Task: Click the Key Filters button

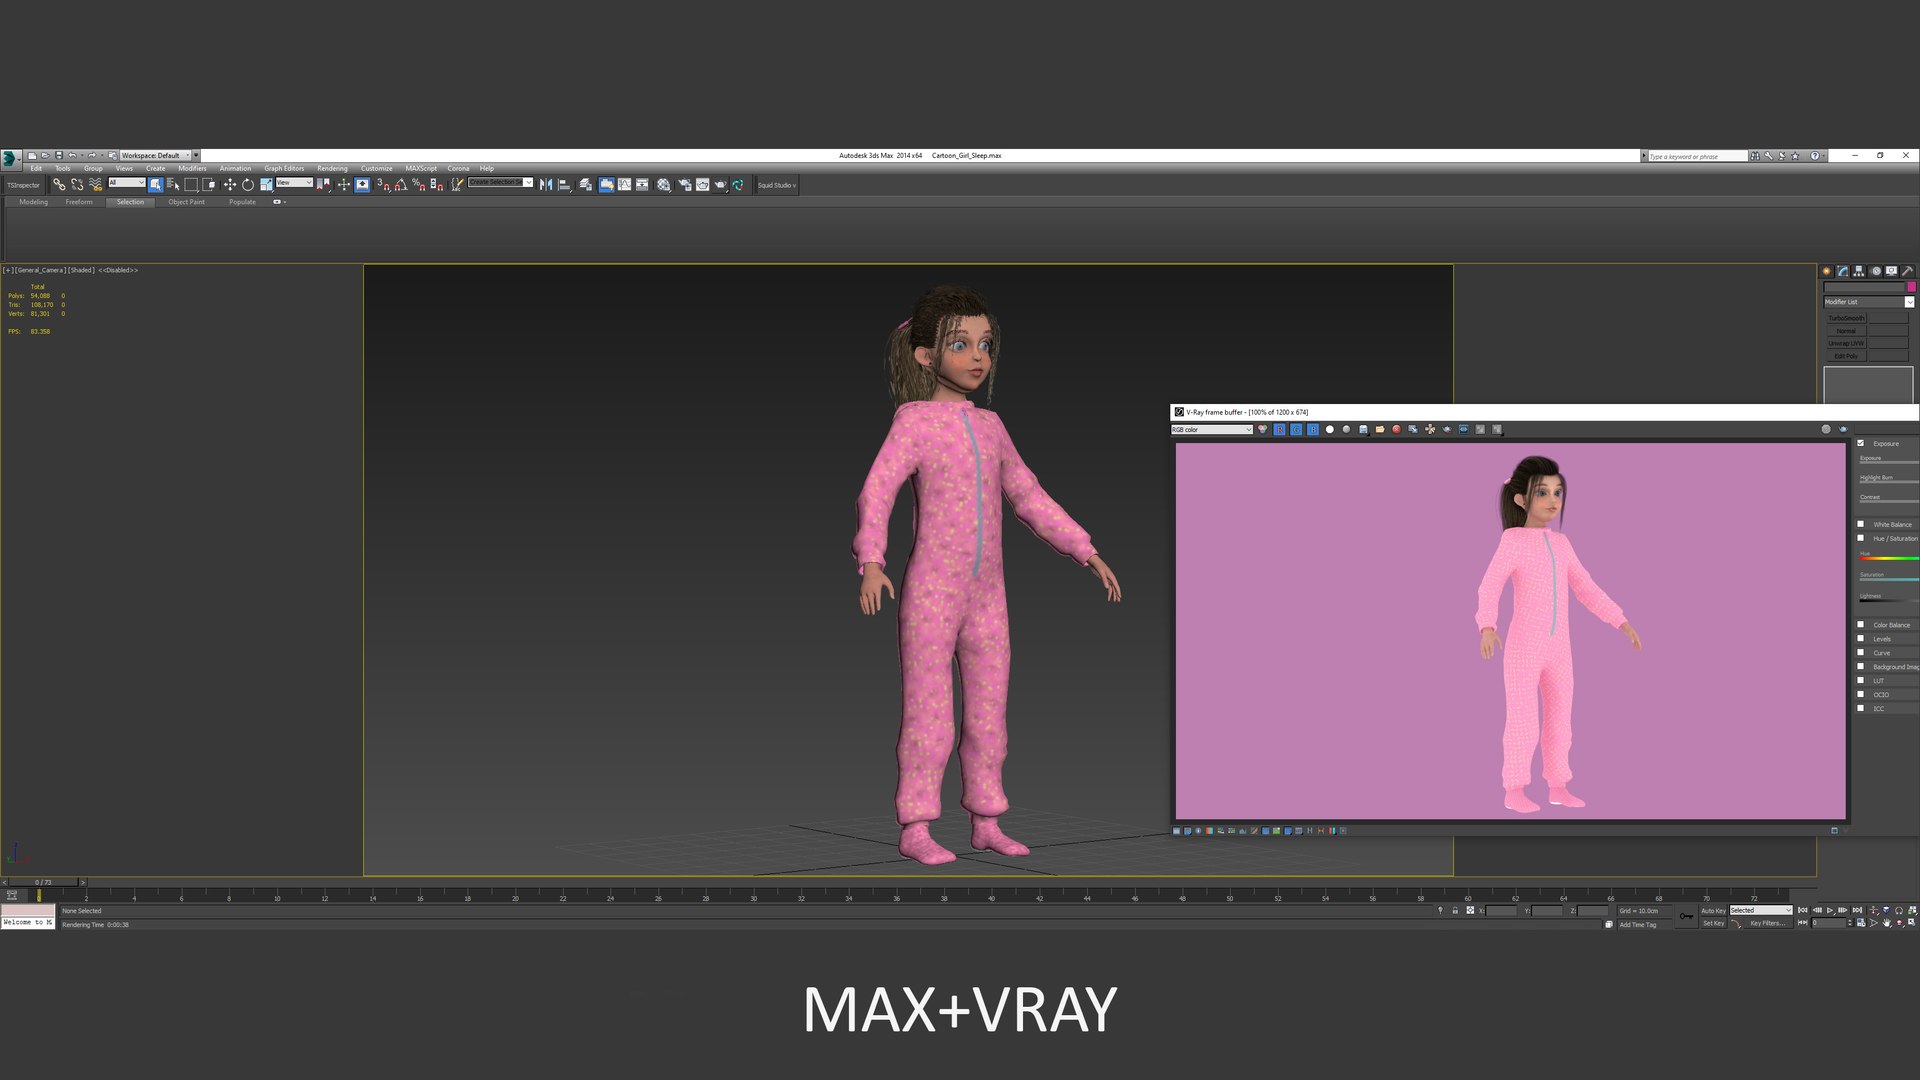Action: (1767, 923)
